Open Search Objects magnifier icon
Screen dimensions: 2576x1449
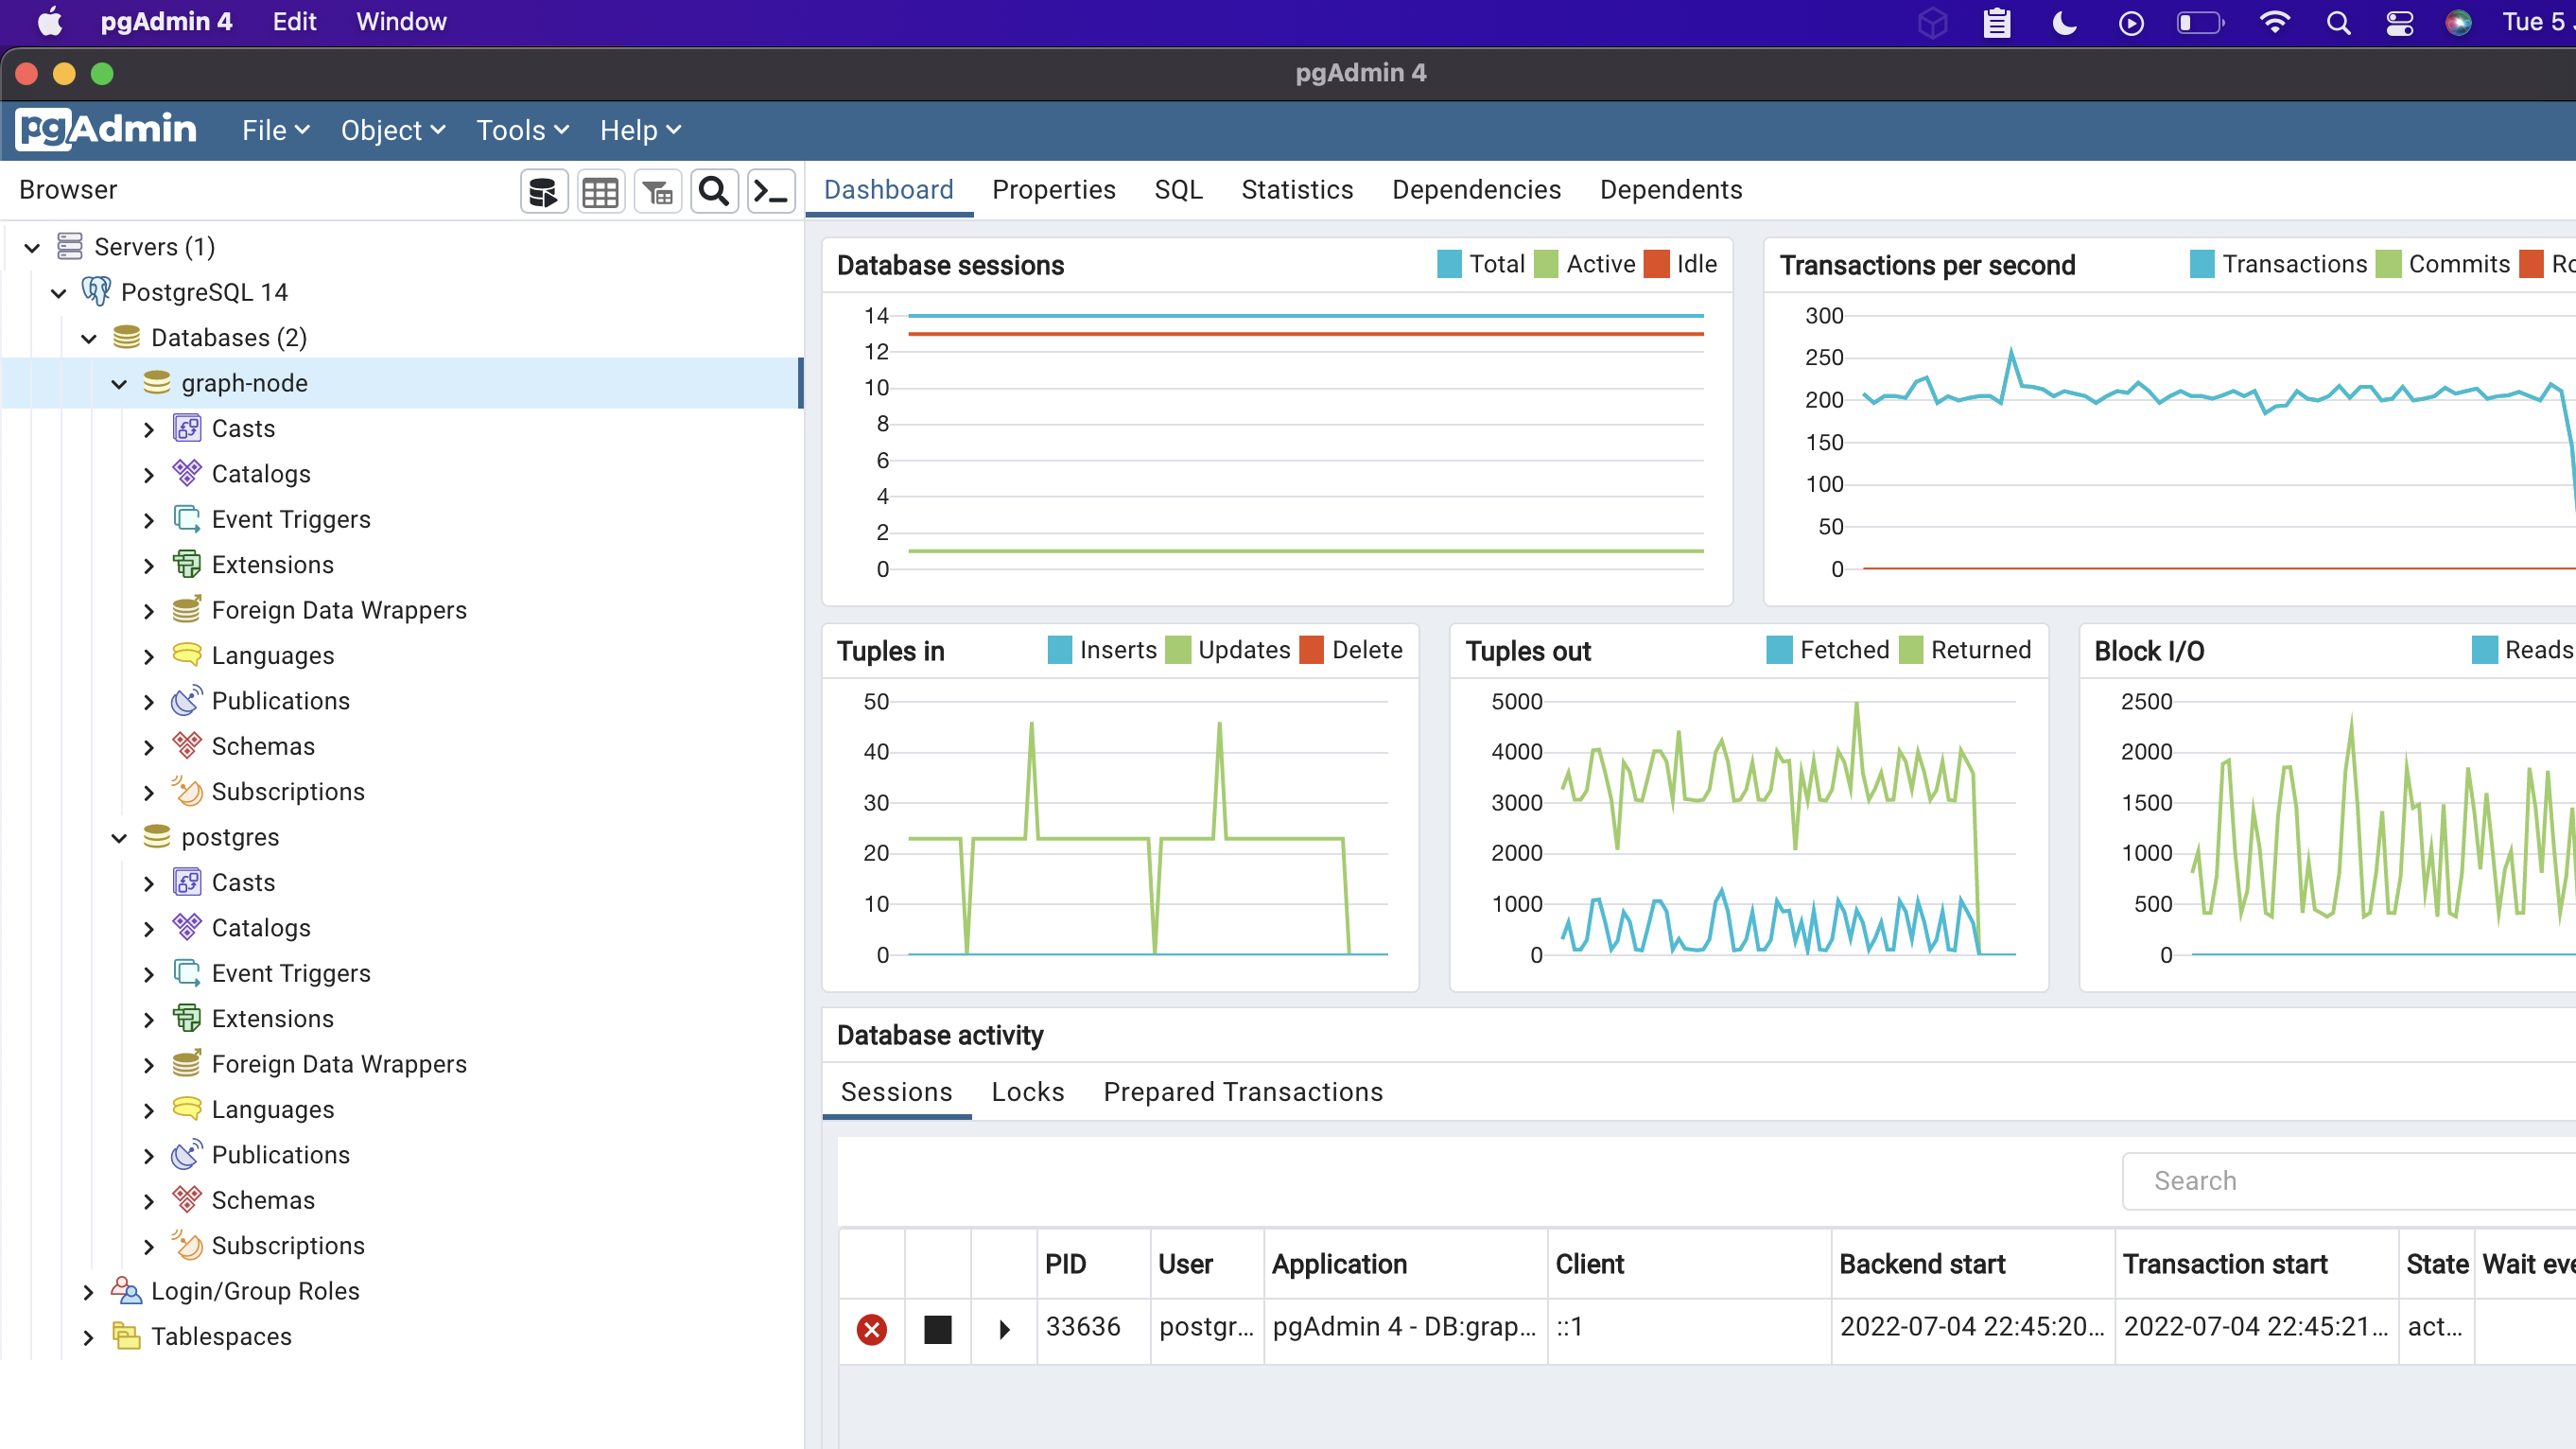point(714,191)
